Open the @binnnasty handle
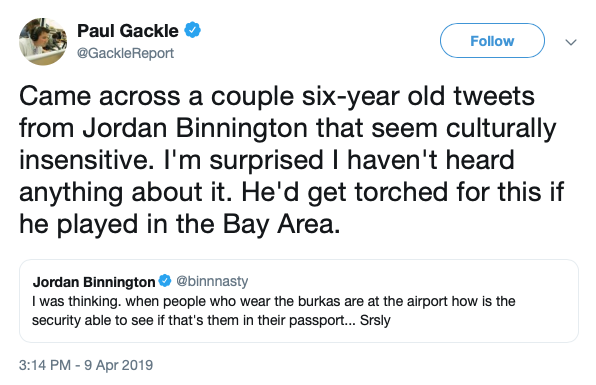This screenshot has width=596, height=385. 212,281
